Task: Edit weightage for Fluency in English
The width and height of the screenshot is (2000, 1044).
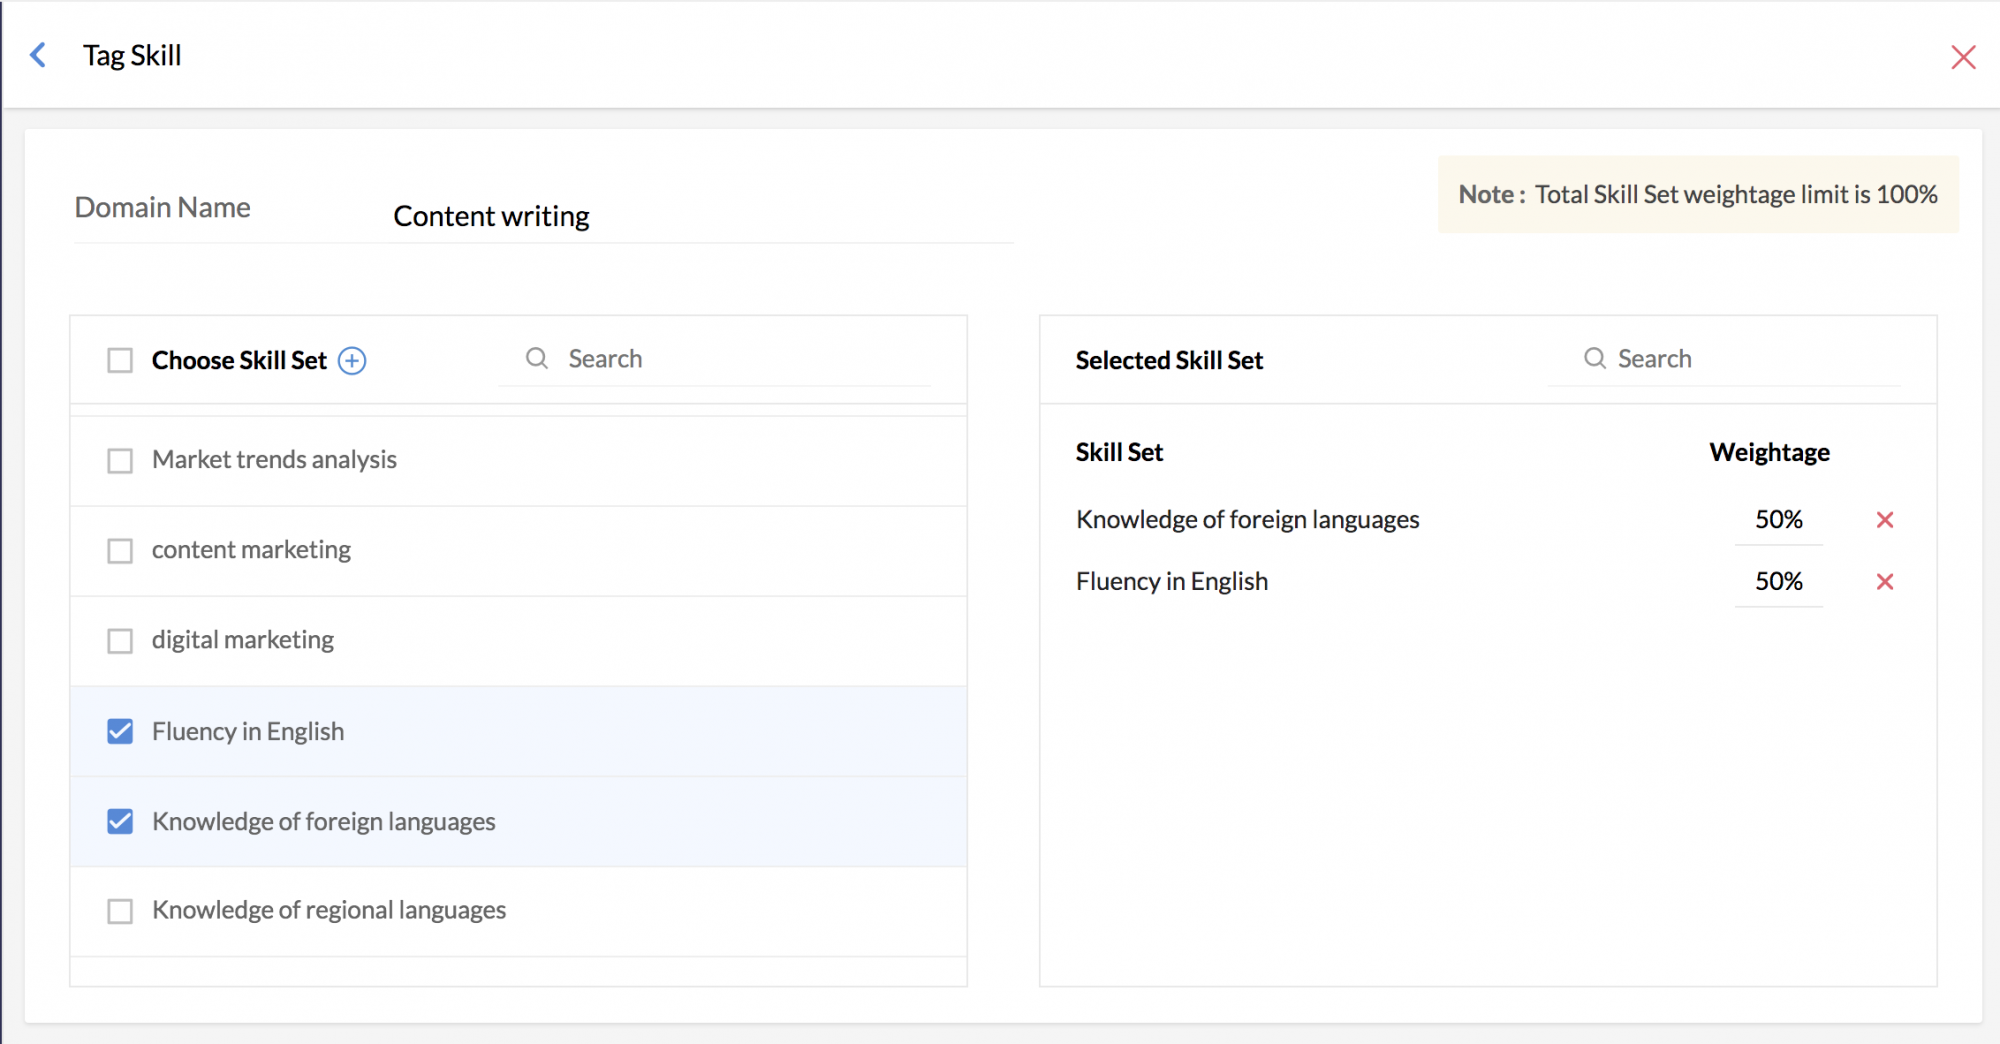Action: pos(1778,582)
